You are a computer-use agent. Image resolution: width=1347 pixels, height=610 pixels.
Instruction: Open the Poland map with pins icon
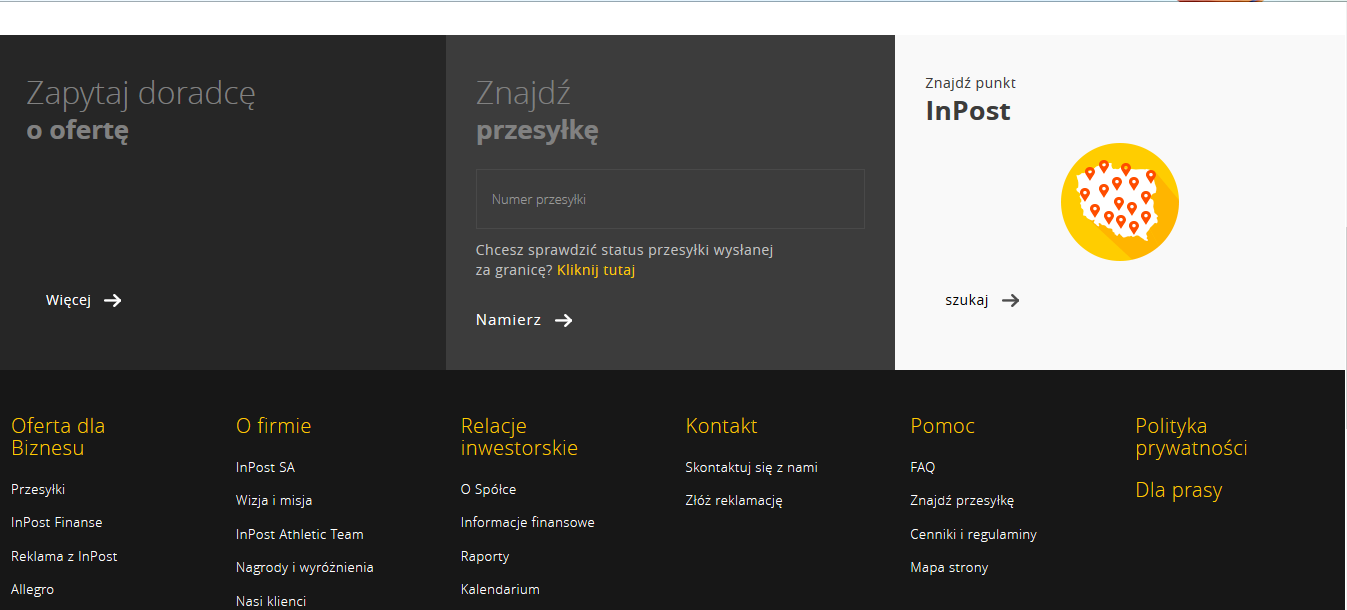[1119, 202]
